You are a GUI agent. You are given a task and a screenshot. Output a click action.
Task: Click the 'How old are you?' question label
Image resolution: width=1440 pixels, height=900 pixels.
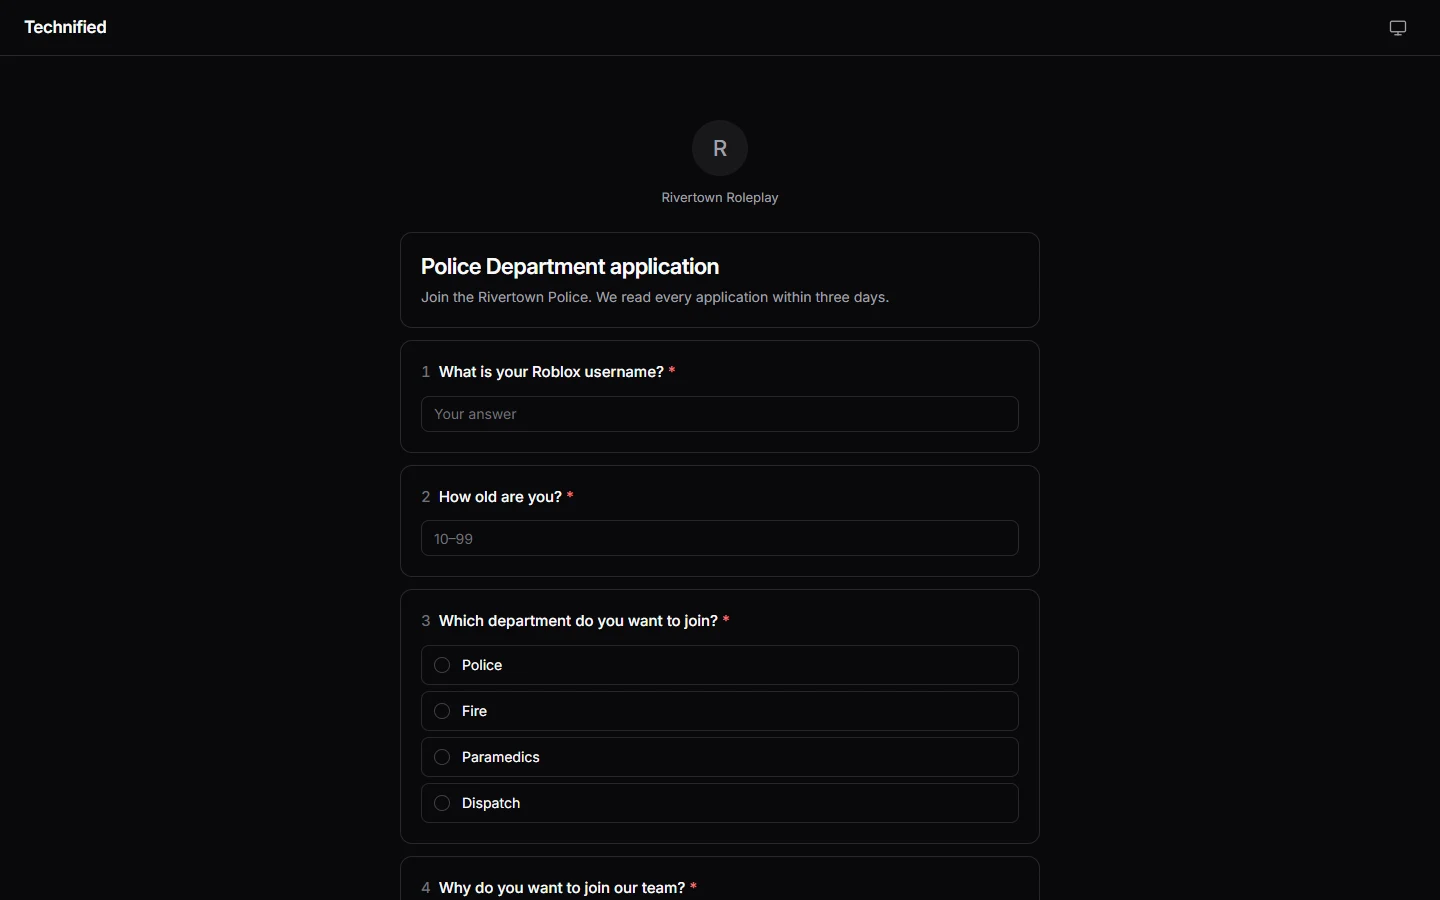pyautogui.click(x=500, y=497)
